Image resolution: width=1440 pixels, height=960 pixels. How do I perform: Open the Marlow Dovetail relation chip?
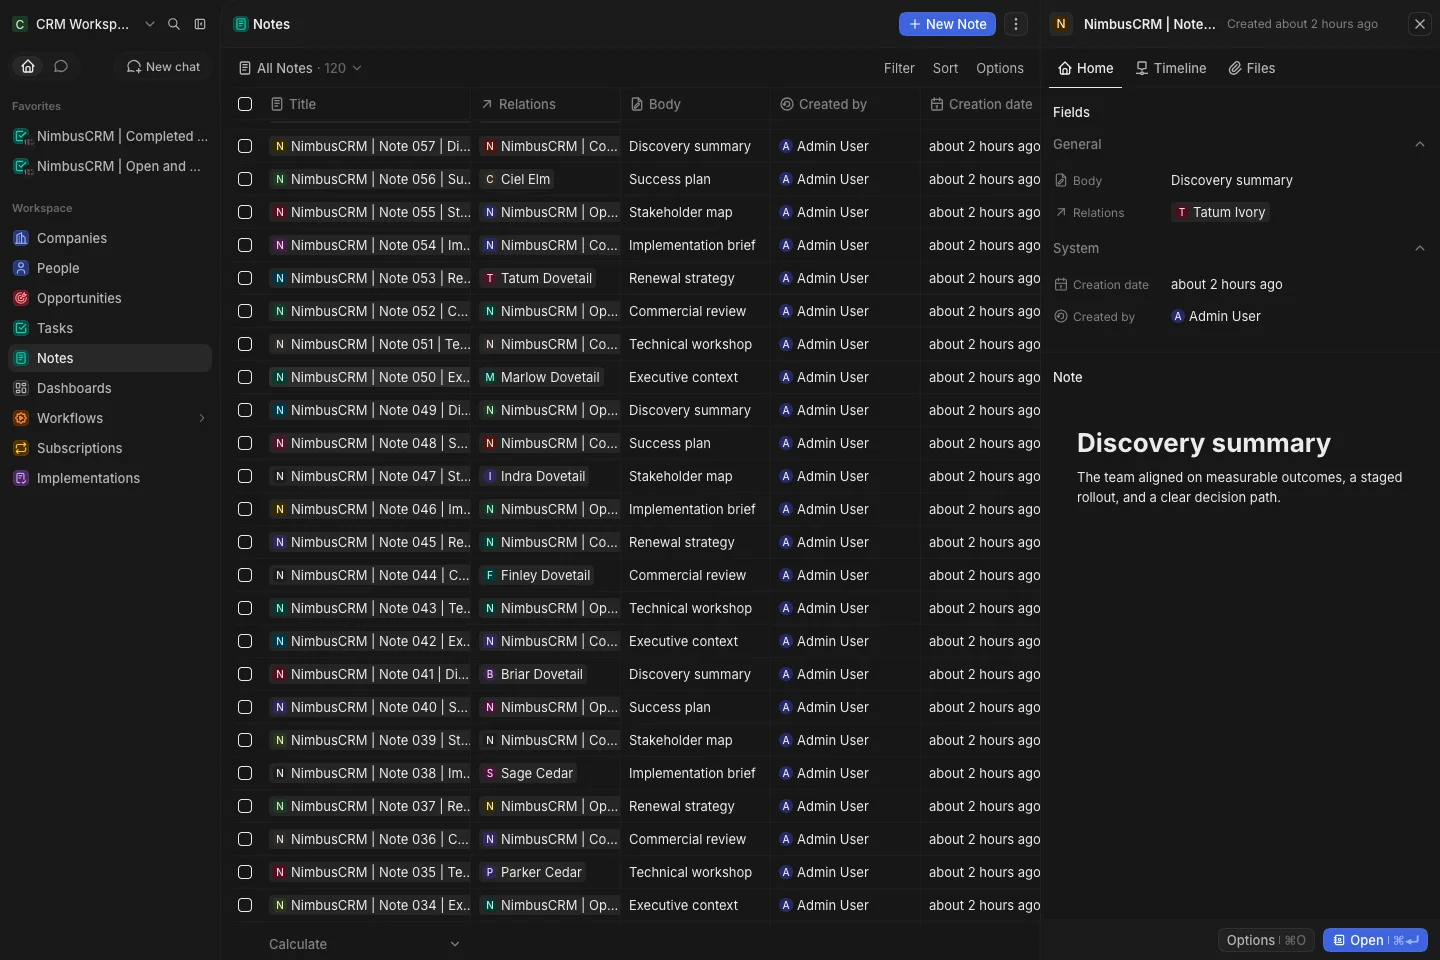[541, 377]
